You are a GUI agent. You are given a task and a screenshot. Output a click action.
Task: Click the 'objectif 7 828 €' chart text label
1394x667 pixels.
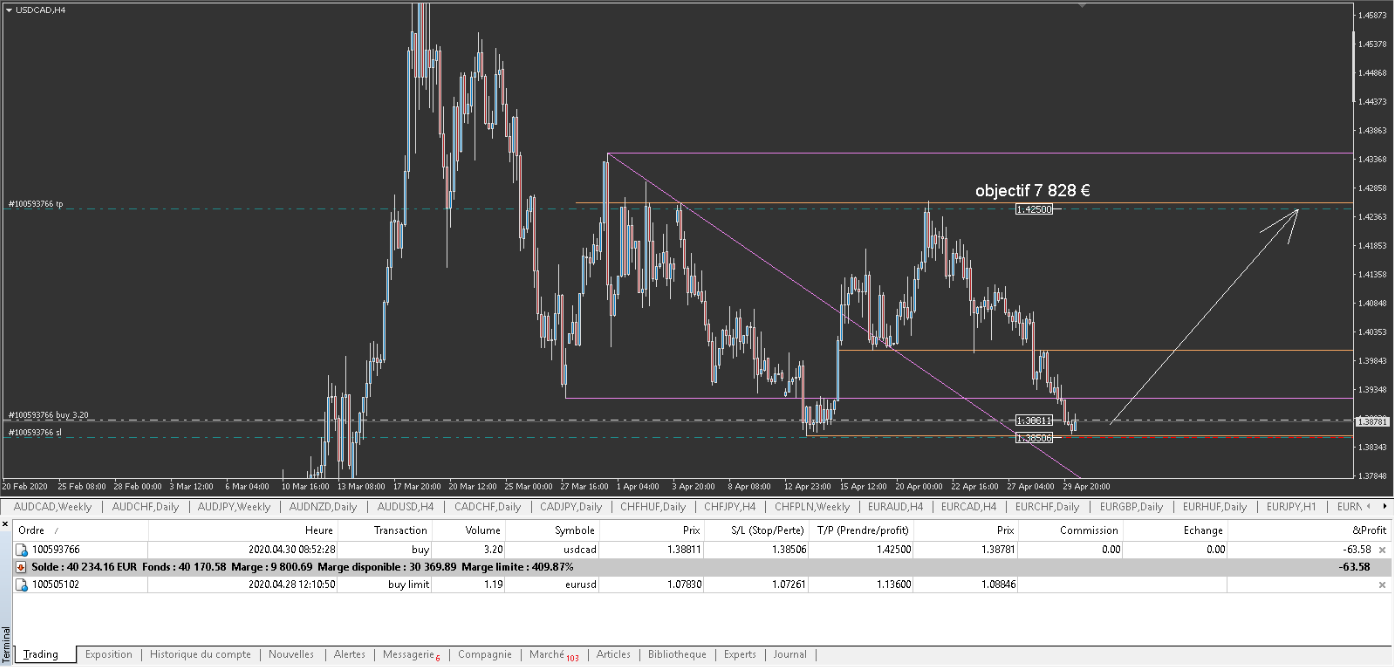coord(1033,190)
